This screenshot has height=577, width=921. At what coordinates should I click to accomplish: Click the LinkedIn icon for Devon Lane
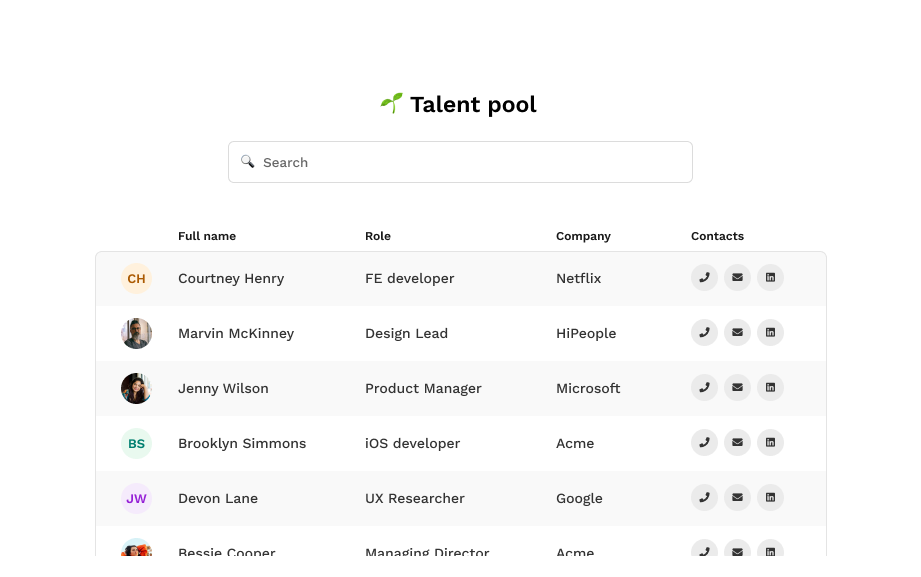770,497
